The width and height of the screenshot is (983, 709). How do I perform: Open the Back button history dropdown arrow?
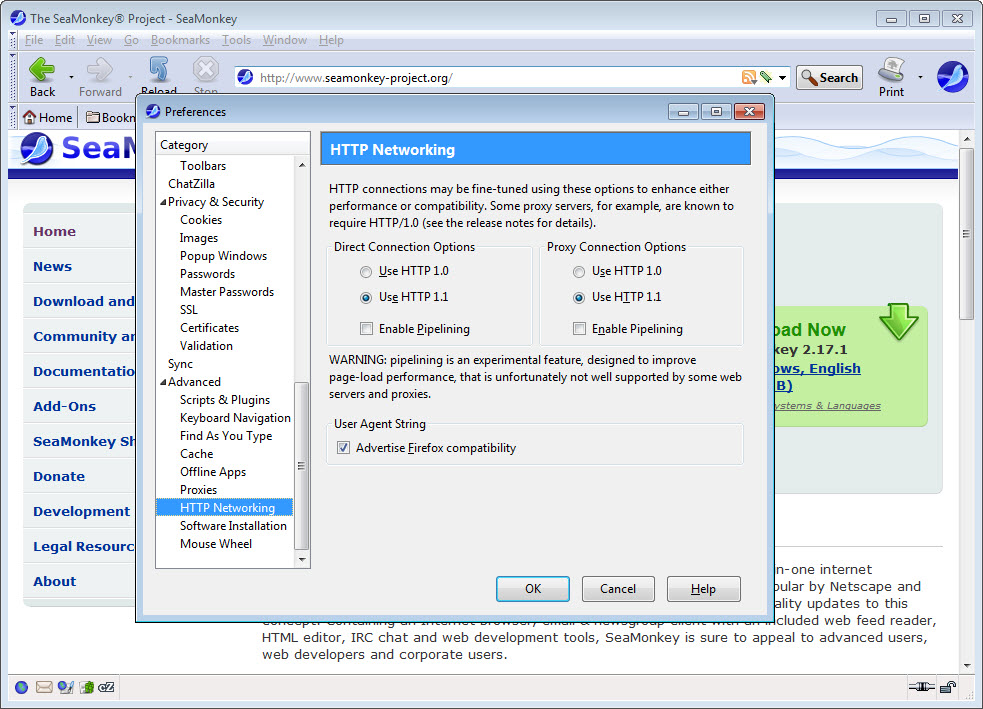tap(71, 77)
